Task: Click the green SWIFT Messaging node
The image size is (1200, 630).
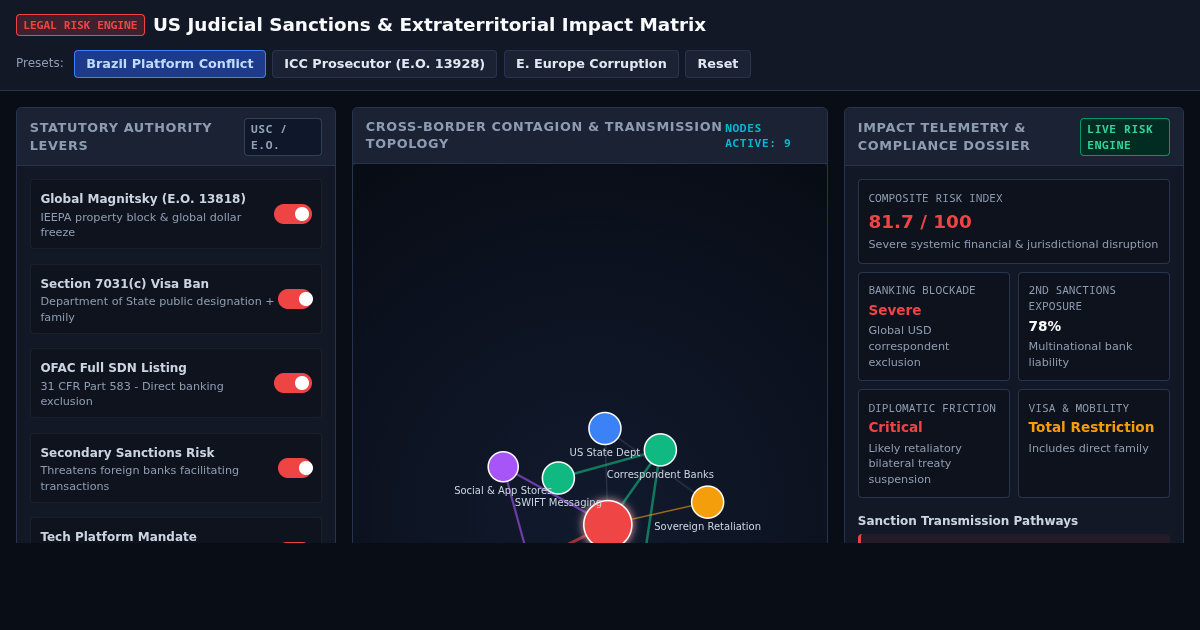Action: pyautogui.click(x=558, y=478)
